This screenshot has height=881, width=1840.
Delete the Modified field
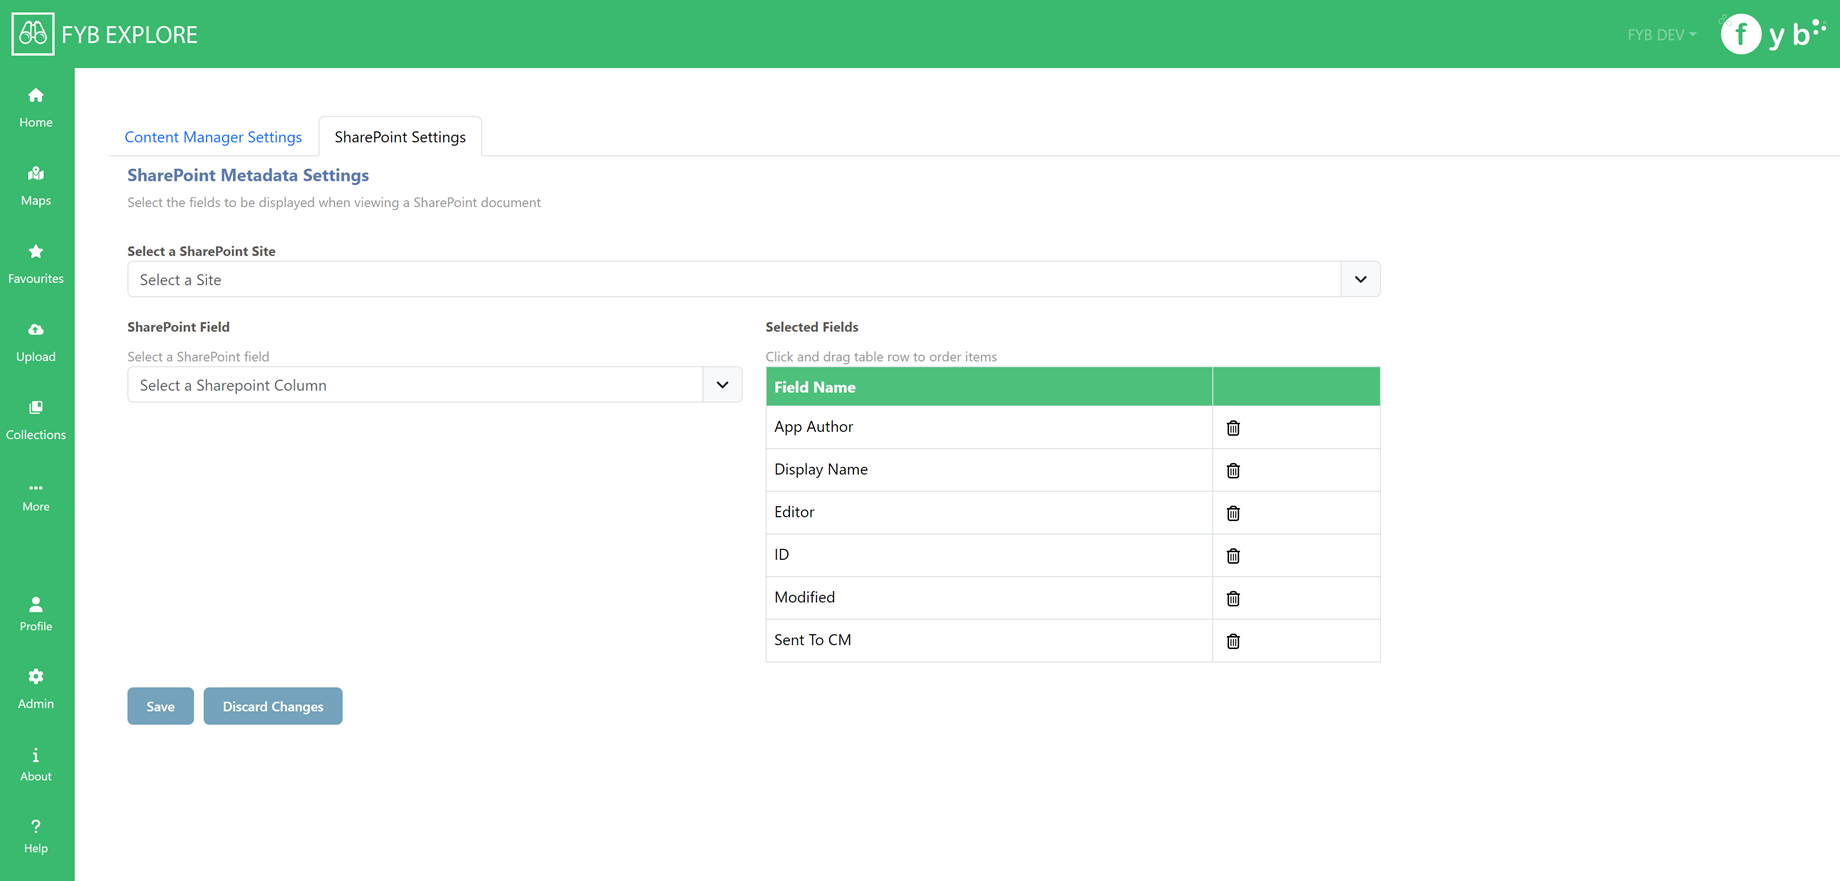pyautogui.click(x=1233, y=598)
